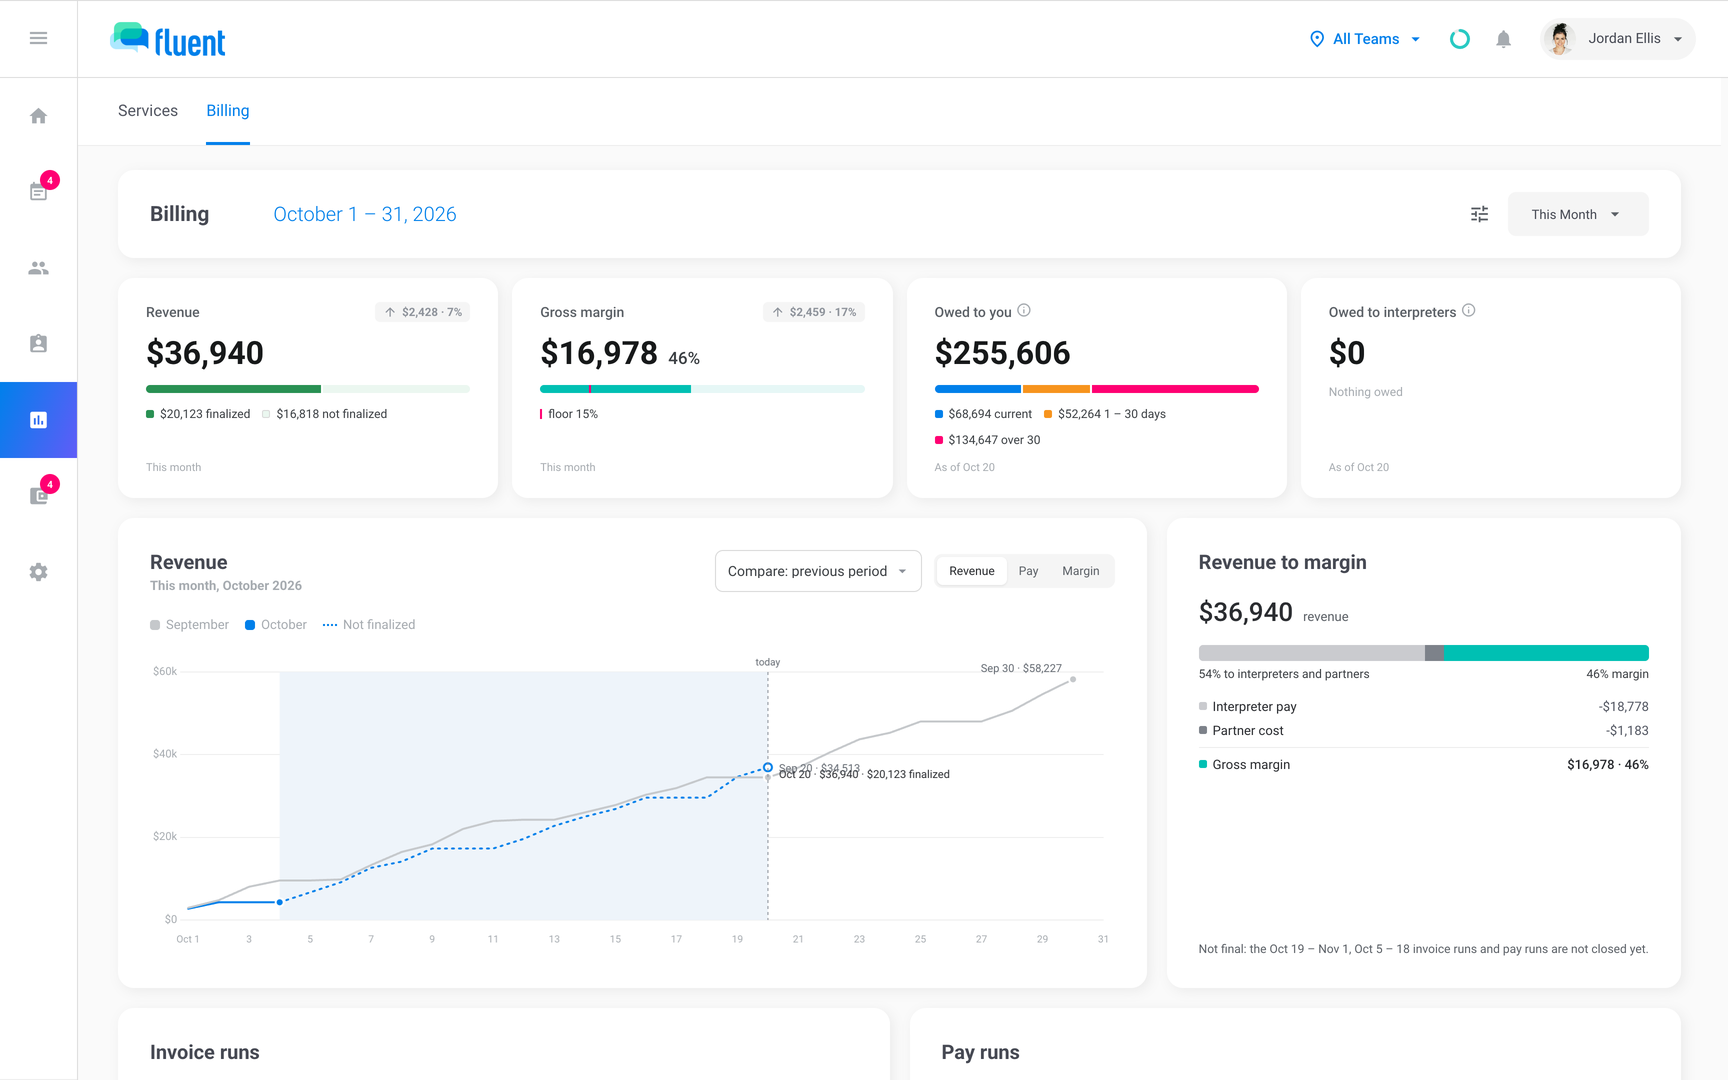Open the hamburger menu
Screen dimensions: 1728x1080
(38, 38)
